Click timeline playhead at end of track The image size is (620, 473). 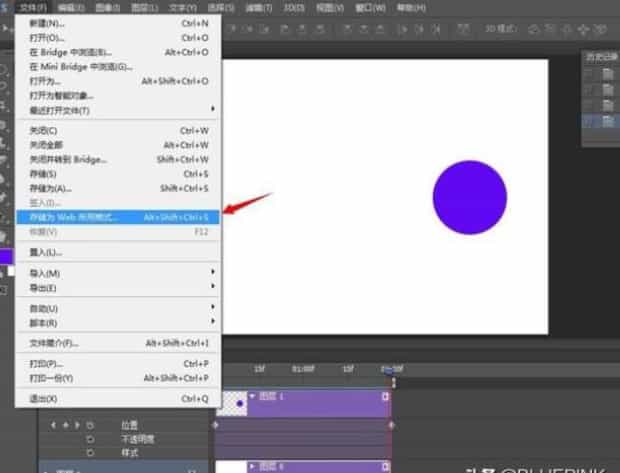(387, 370)
